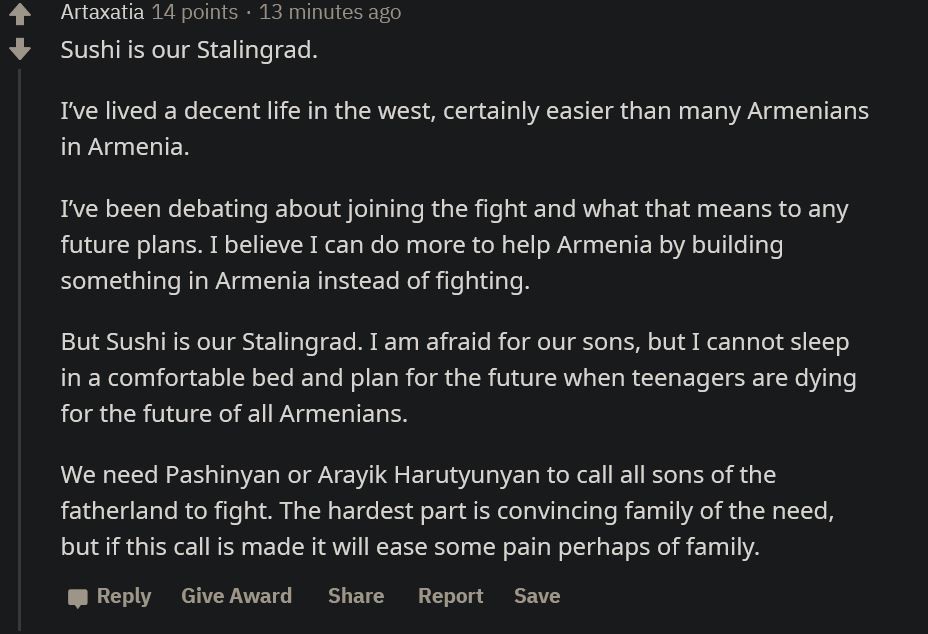Upvote the comment by Artaxatia
The height and width of the screenshot is (634, 928).
tap(19, 15)
